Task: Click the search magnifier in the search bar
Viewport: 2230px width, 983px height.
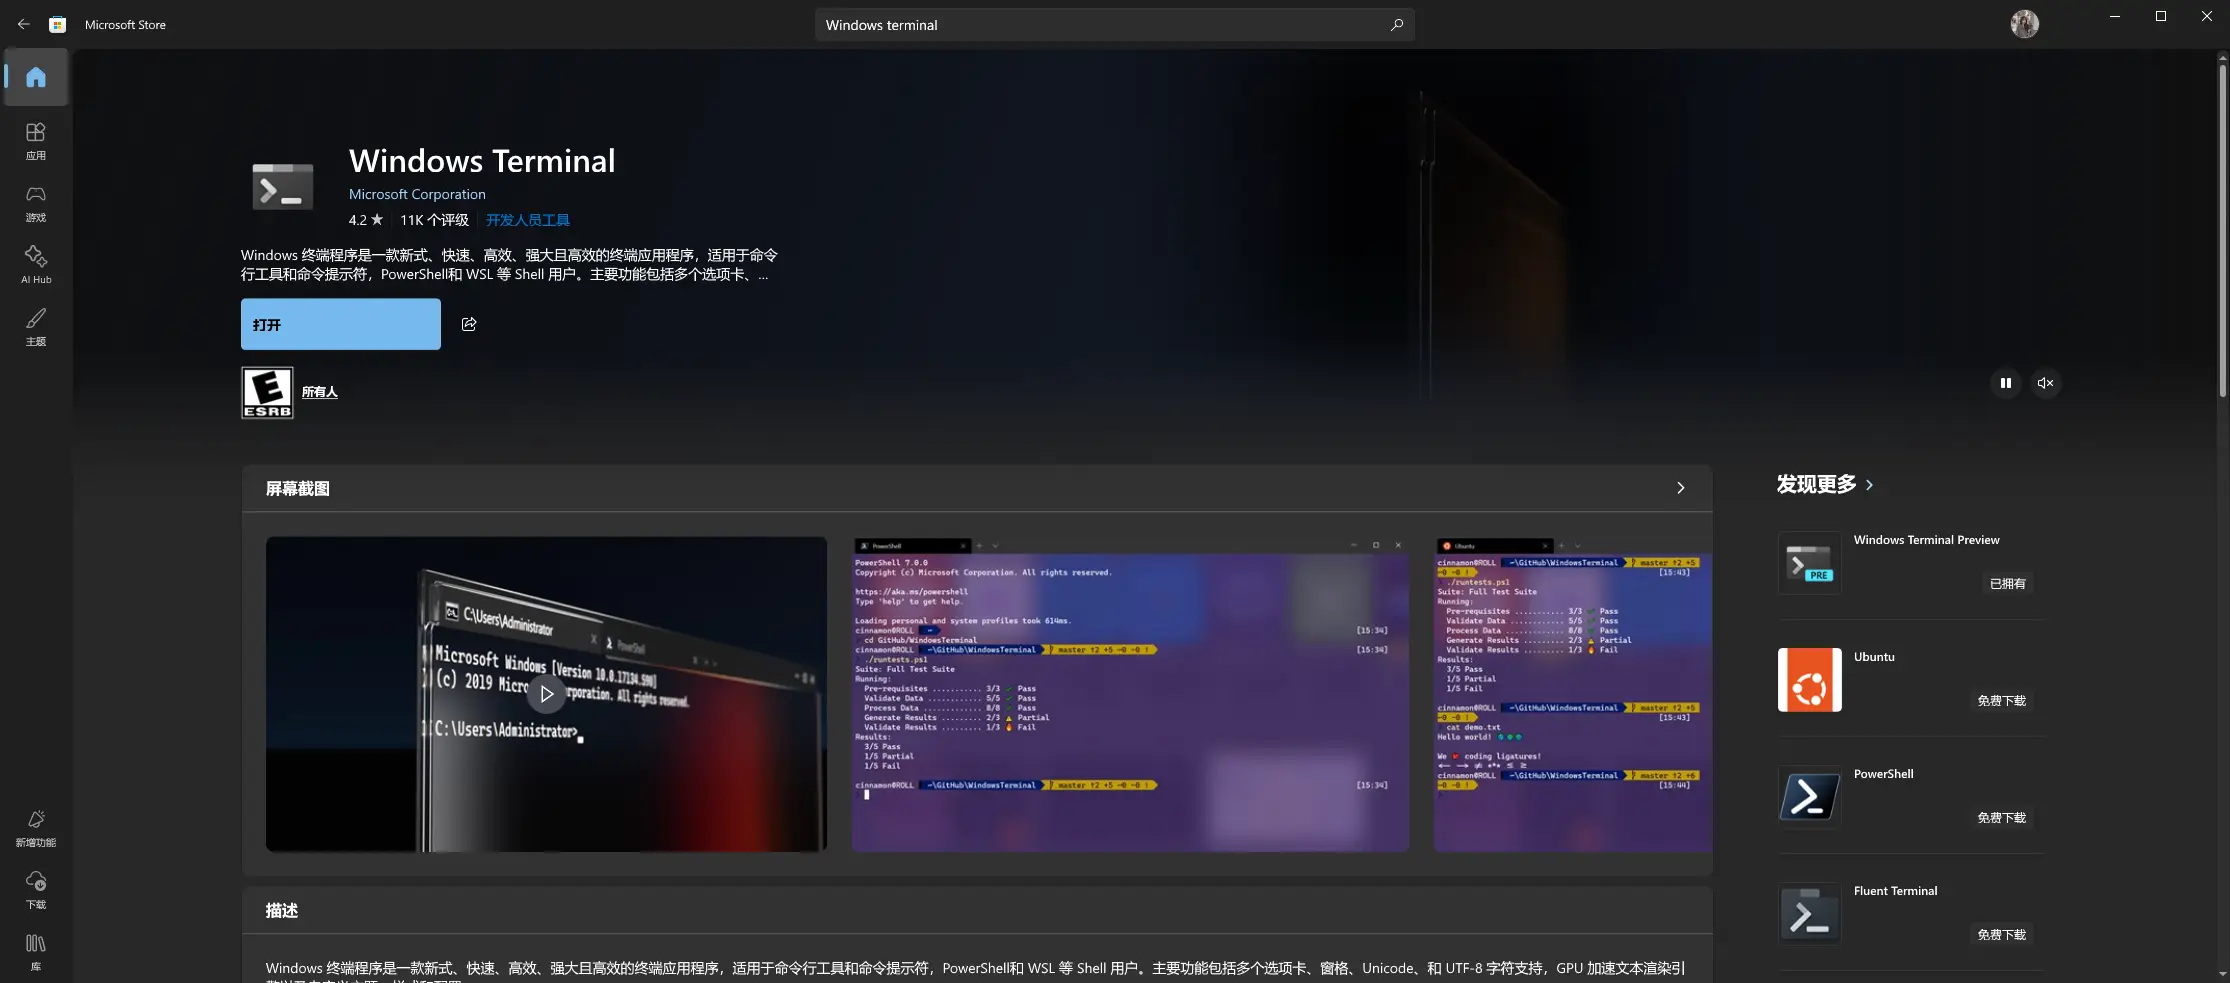Action: 1397,24
